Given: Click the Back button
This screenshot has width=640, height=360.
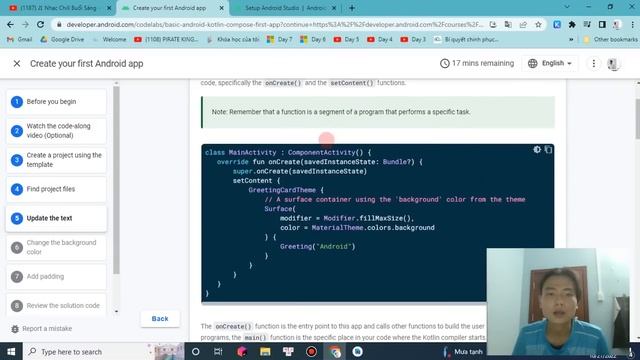Looking at the screenshot, I should [160, 319].
